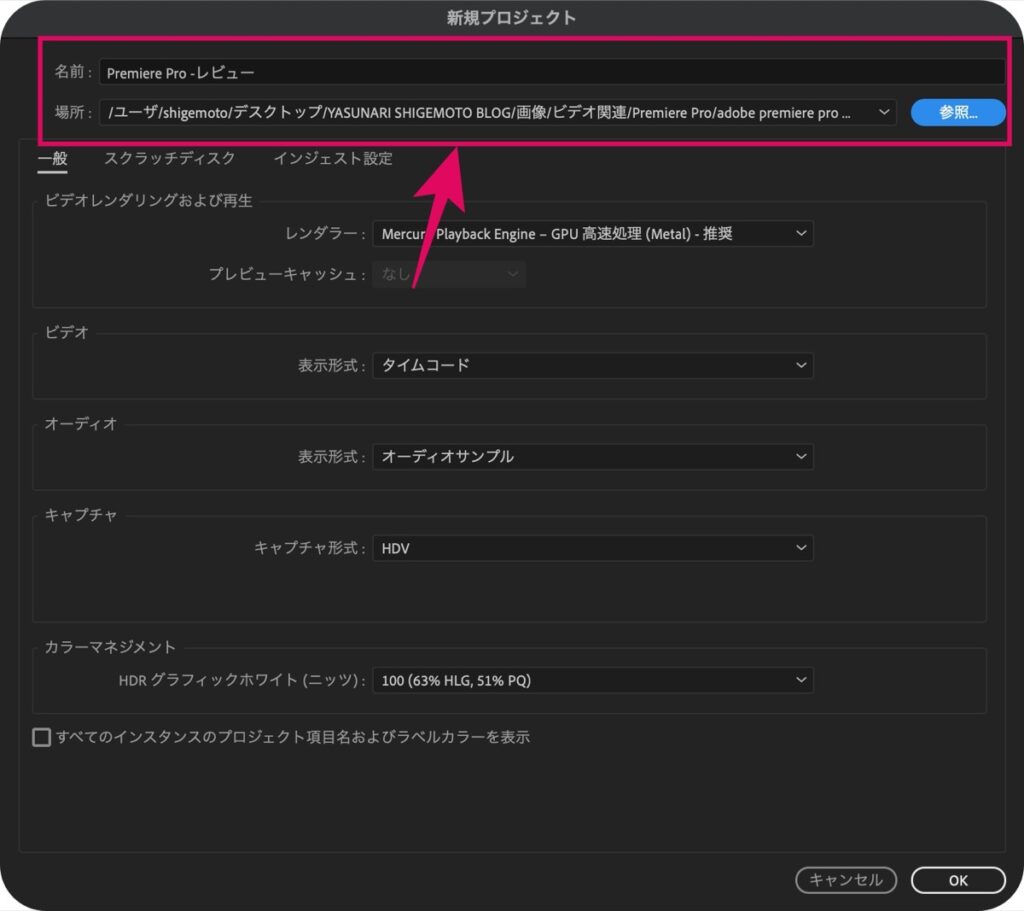Open the オーディオ 表示形式 オーディオサンプル dropdown
The height and width of the screenshot is (911, 1024).
tap(593, 457)
